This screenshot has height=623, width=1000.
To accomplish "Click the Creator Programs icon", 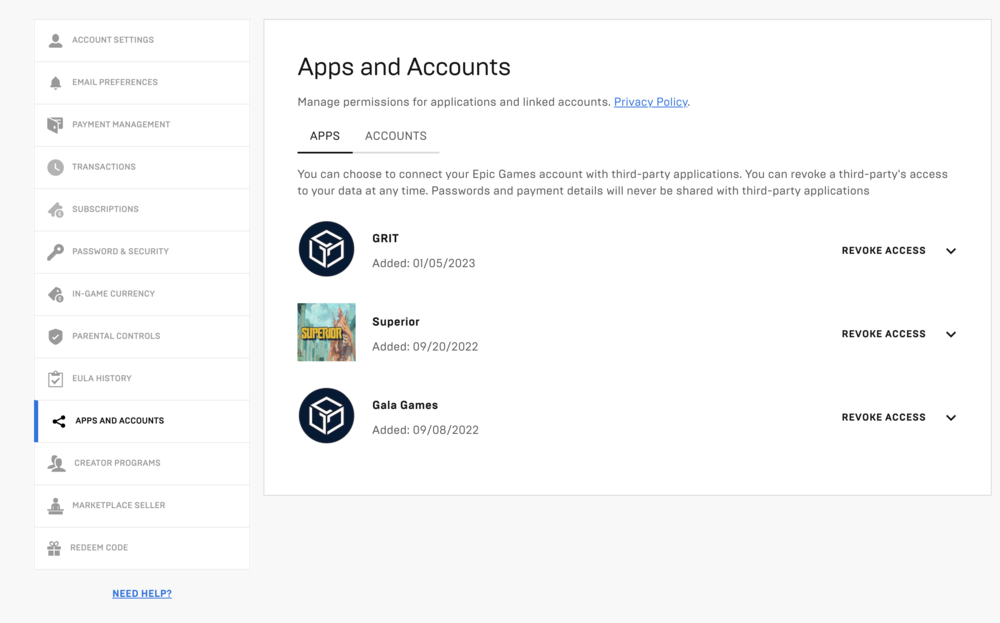I will (x=56, y=463).
